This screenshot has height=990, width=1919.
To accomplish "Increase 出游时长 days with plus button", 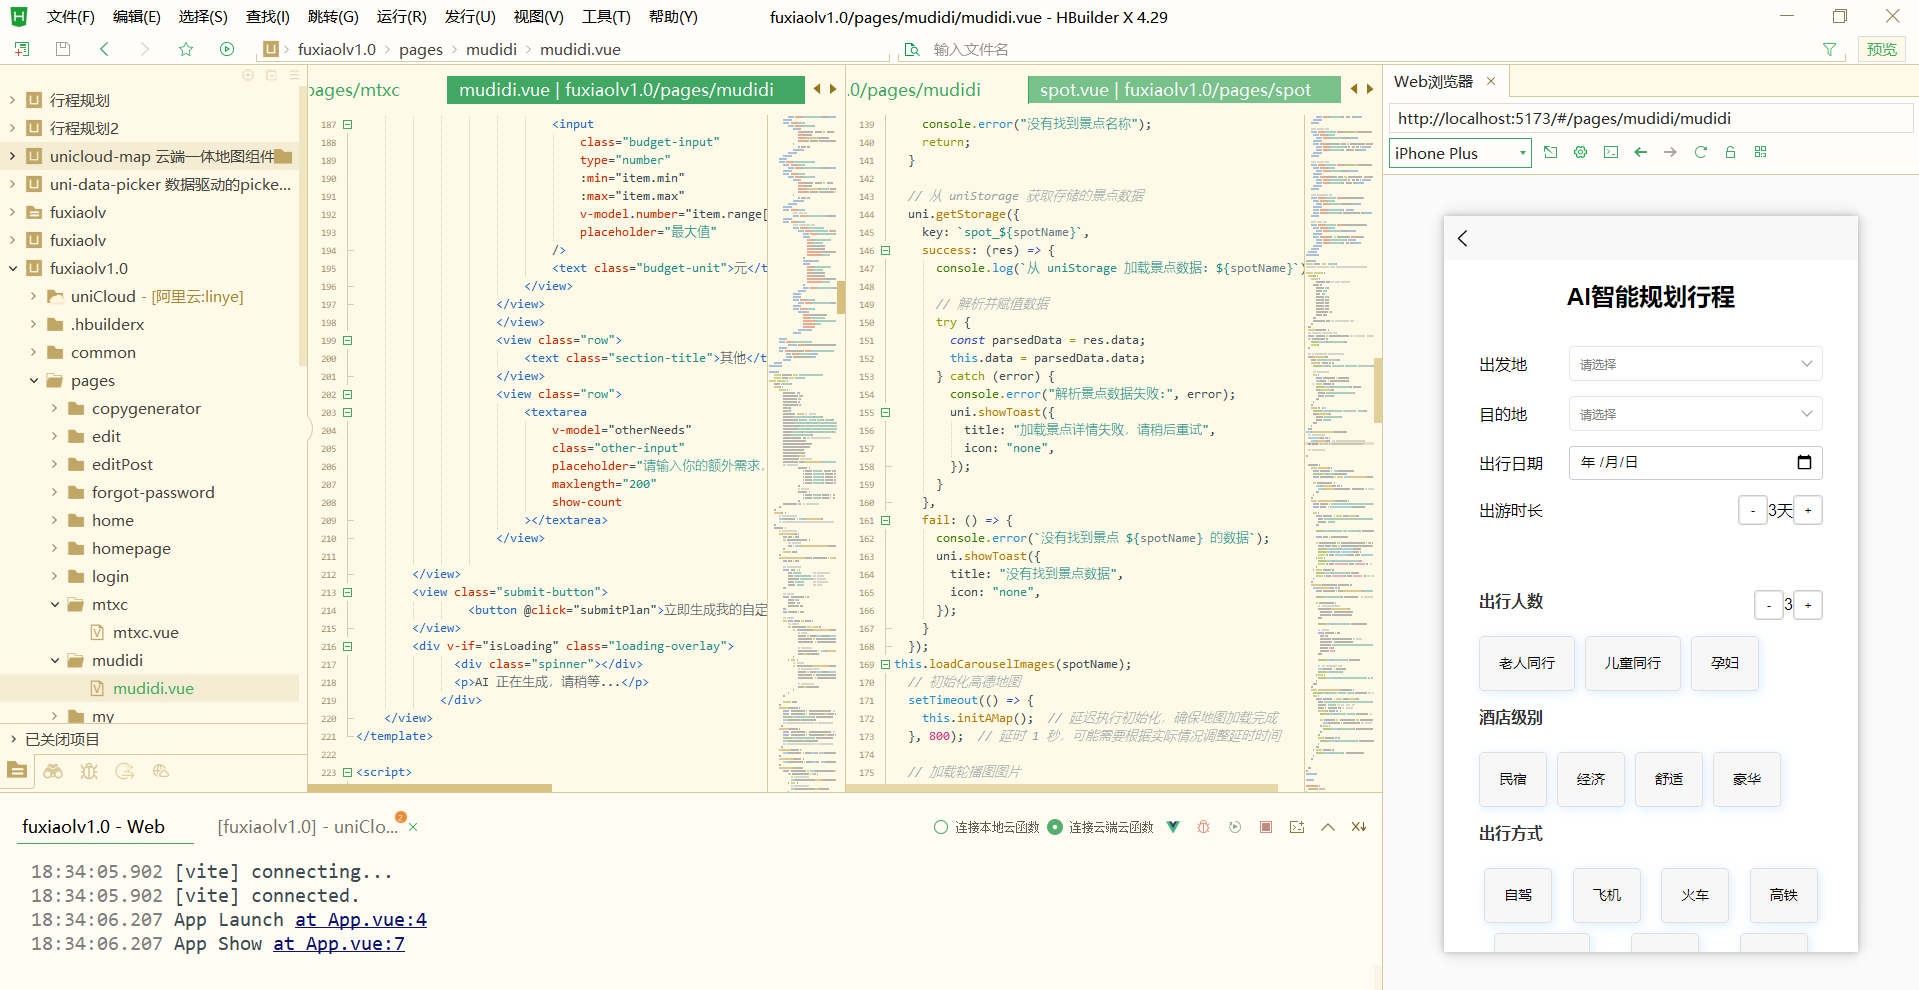I will click(x=1808, y=510).
